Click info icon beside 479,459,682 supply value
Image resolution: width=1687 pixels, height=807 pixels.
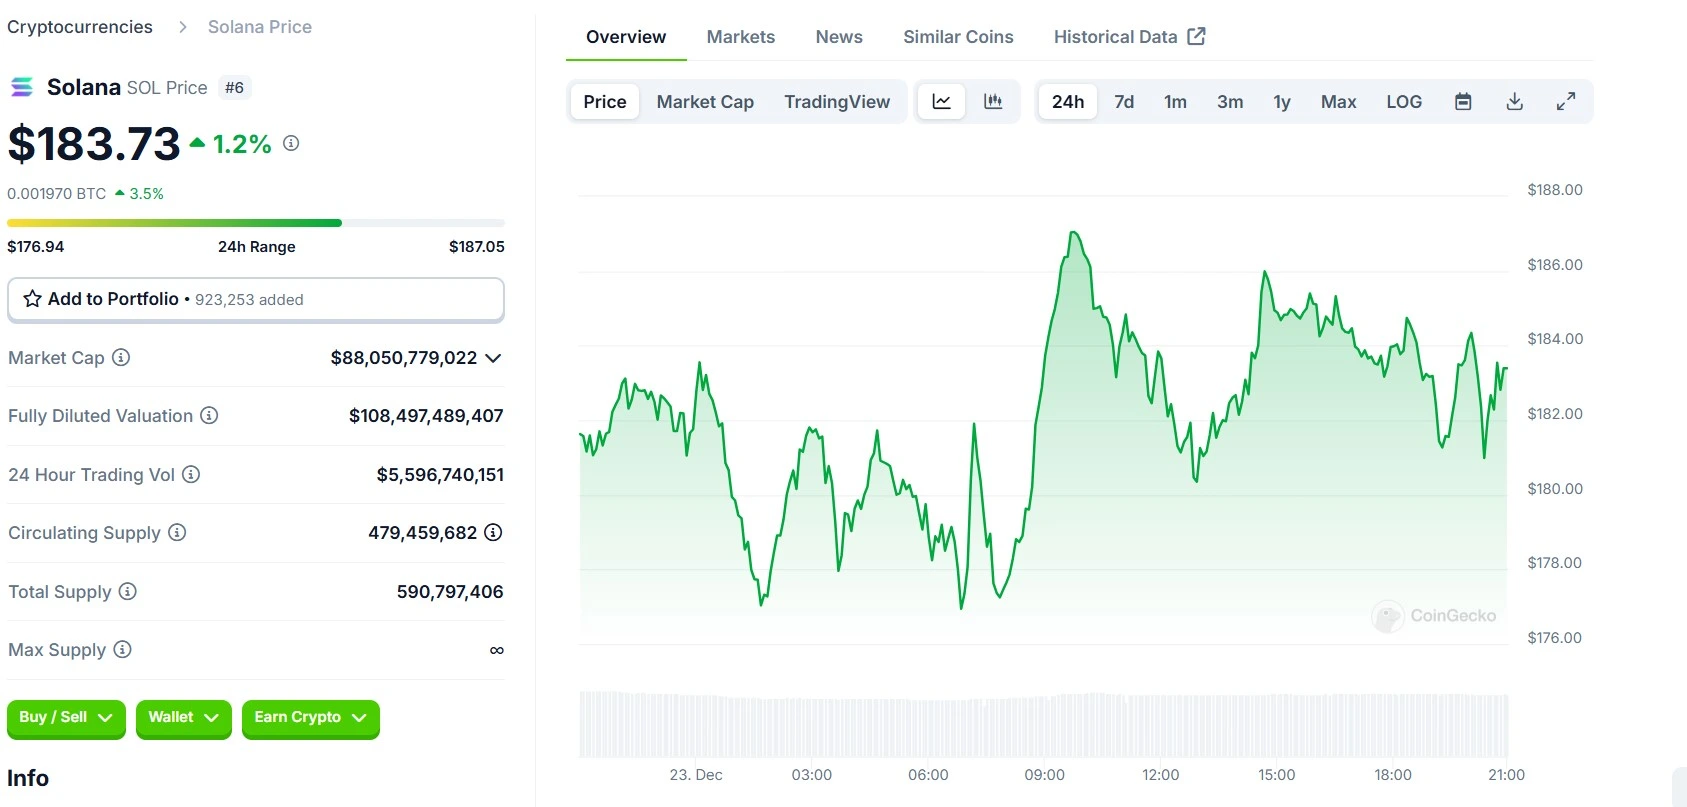point(493,532)
